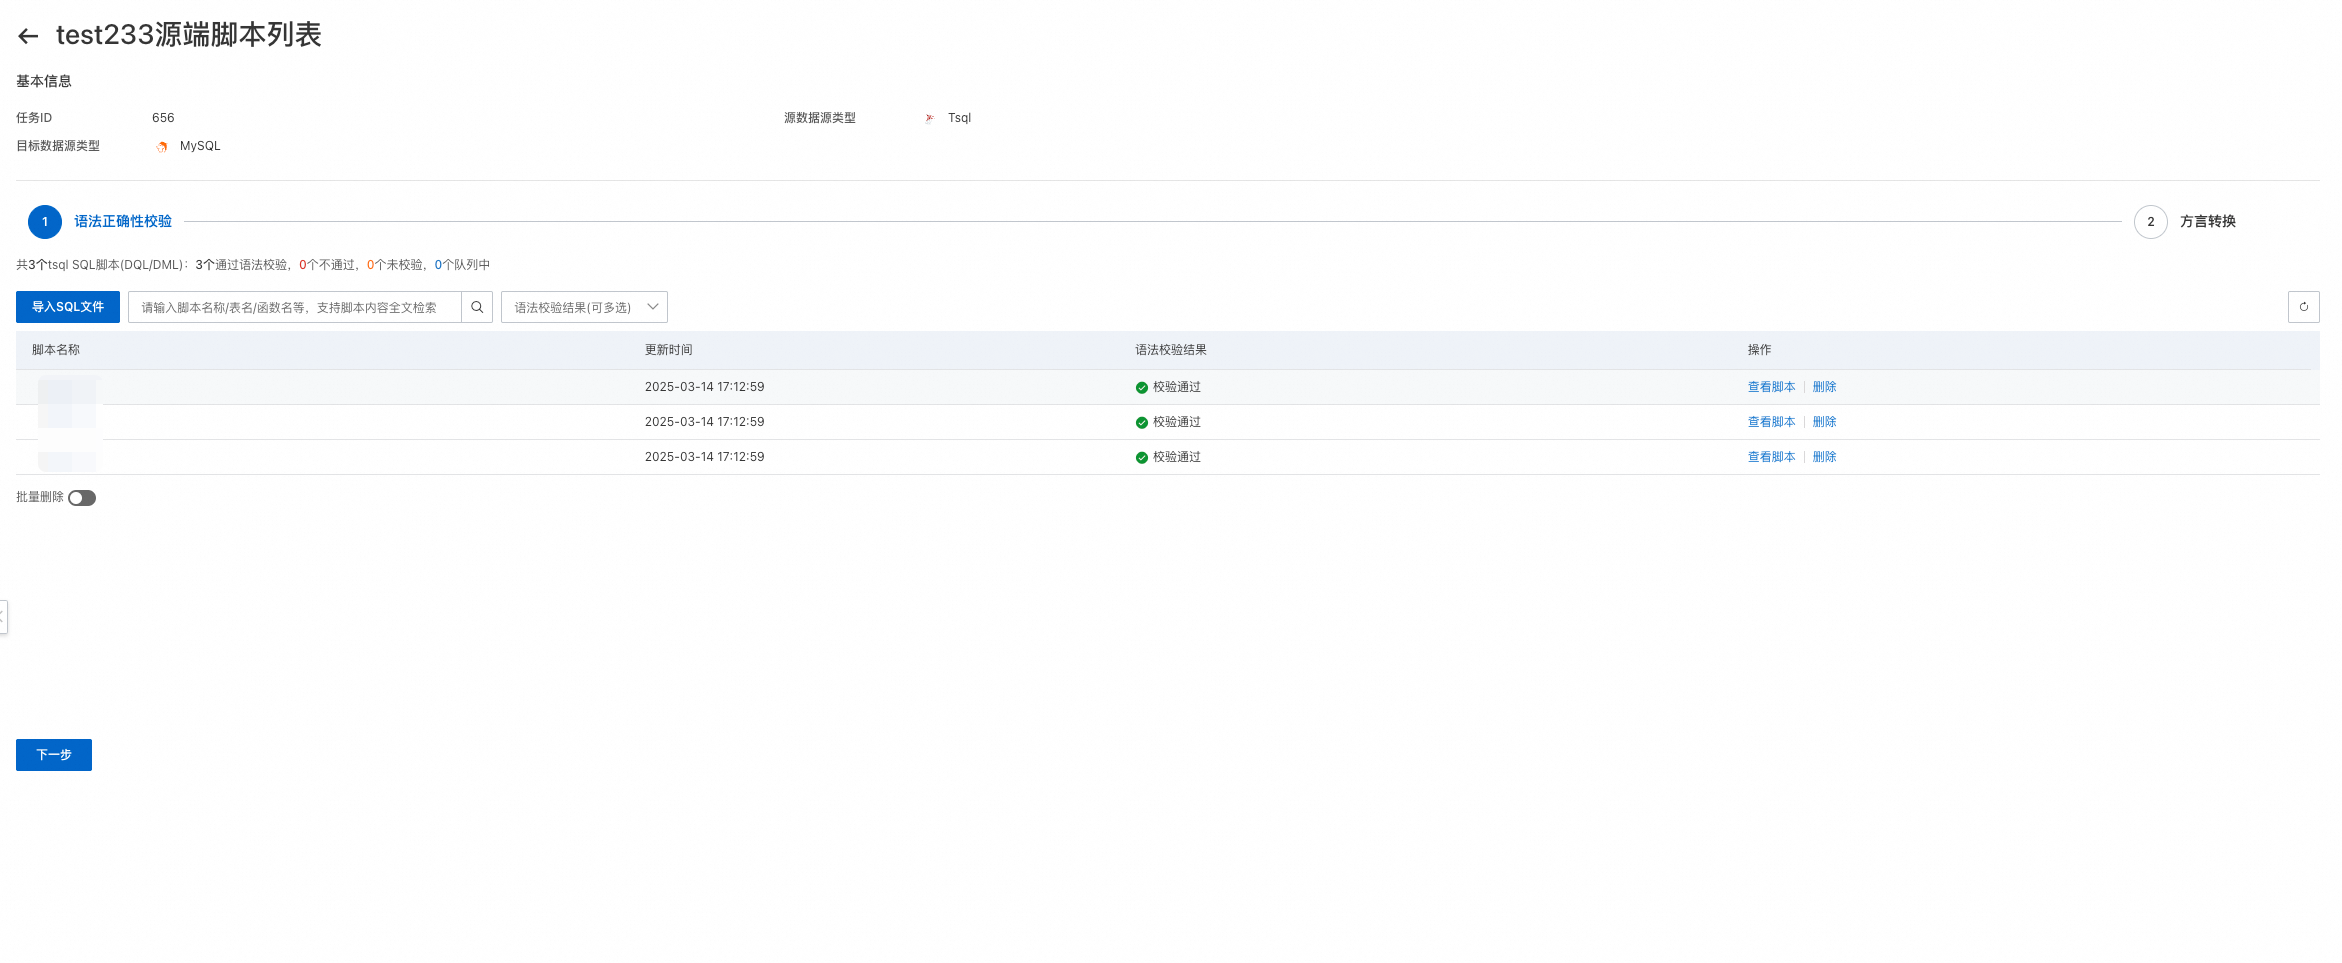The width and height of the screenshot is (2342, 963).
Task: Click the green check icon in the second row
Action: (1141, 423)
